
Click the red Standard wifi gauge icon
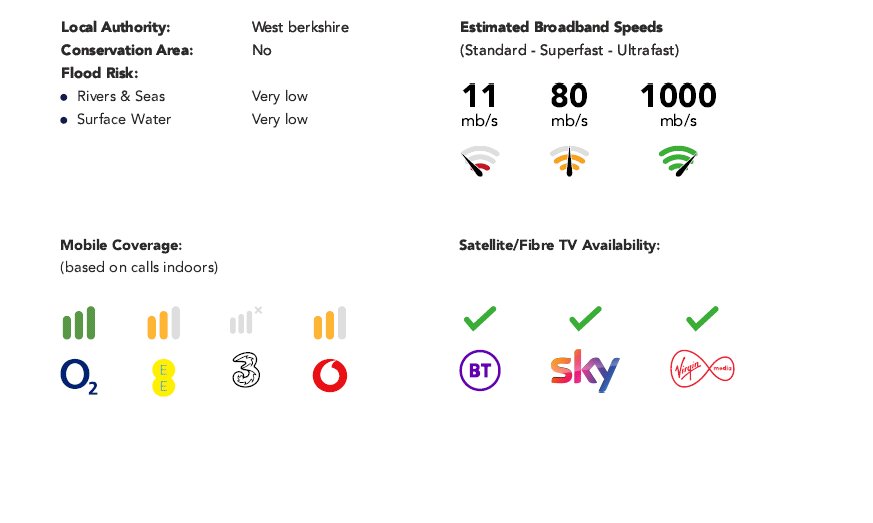coord(480,161)
